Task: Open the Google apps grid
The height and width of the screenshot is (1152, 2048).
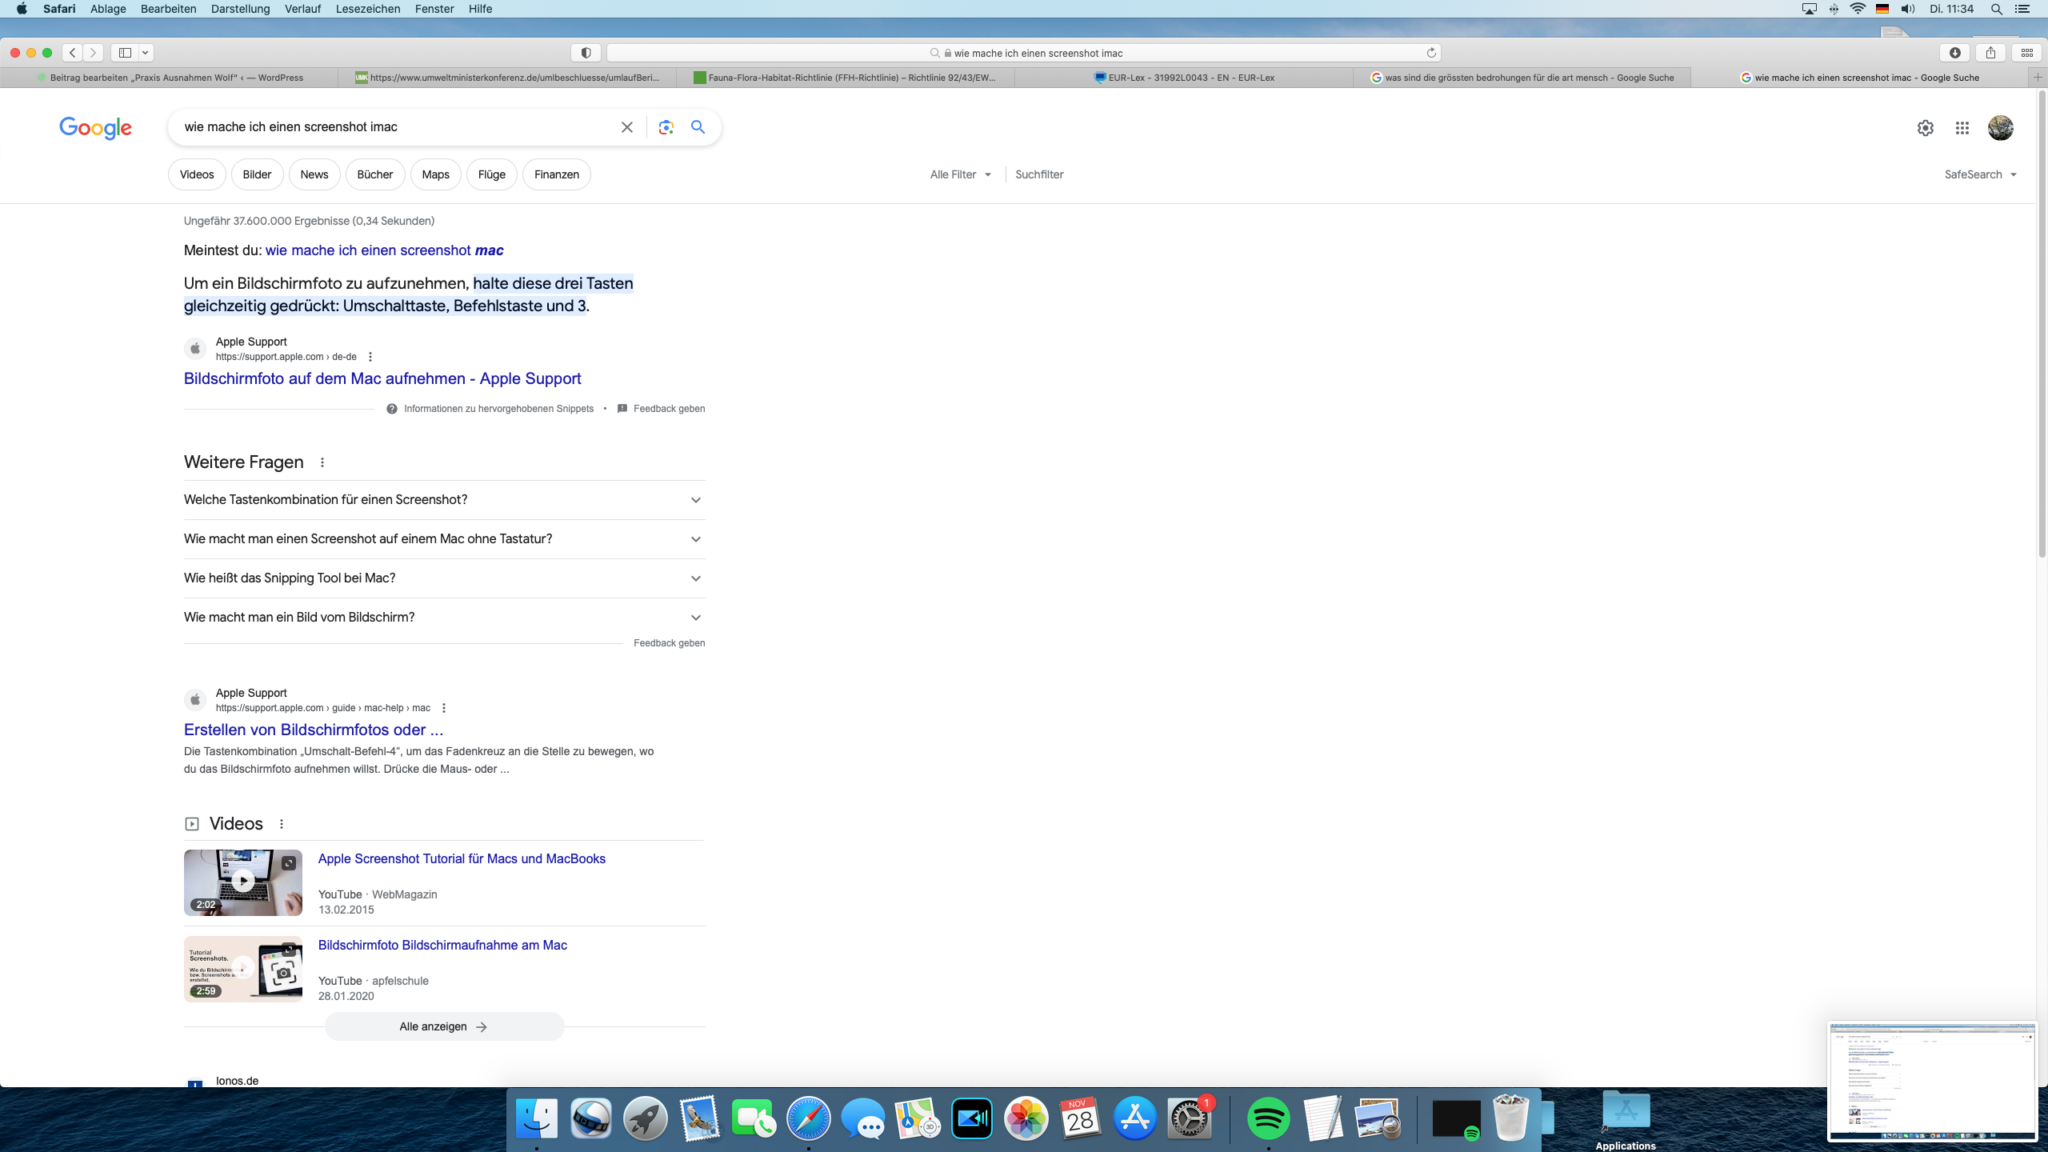Action: (1962, 128)
